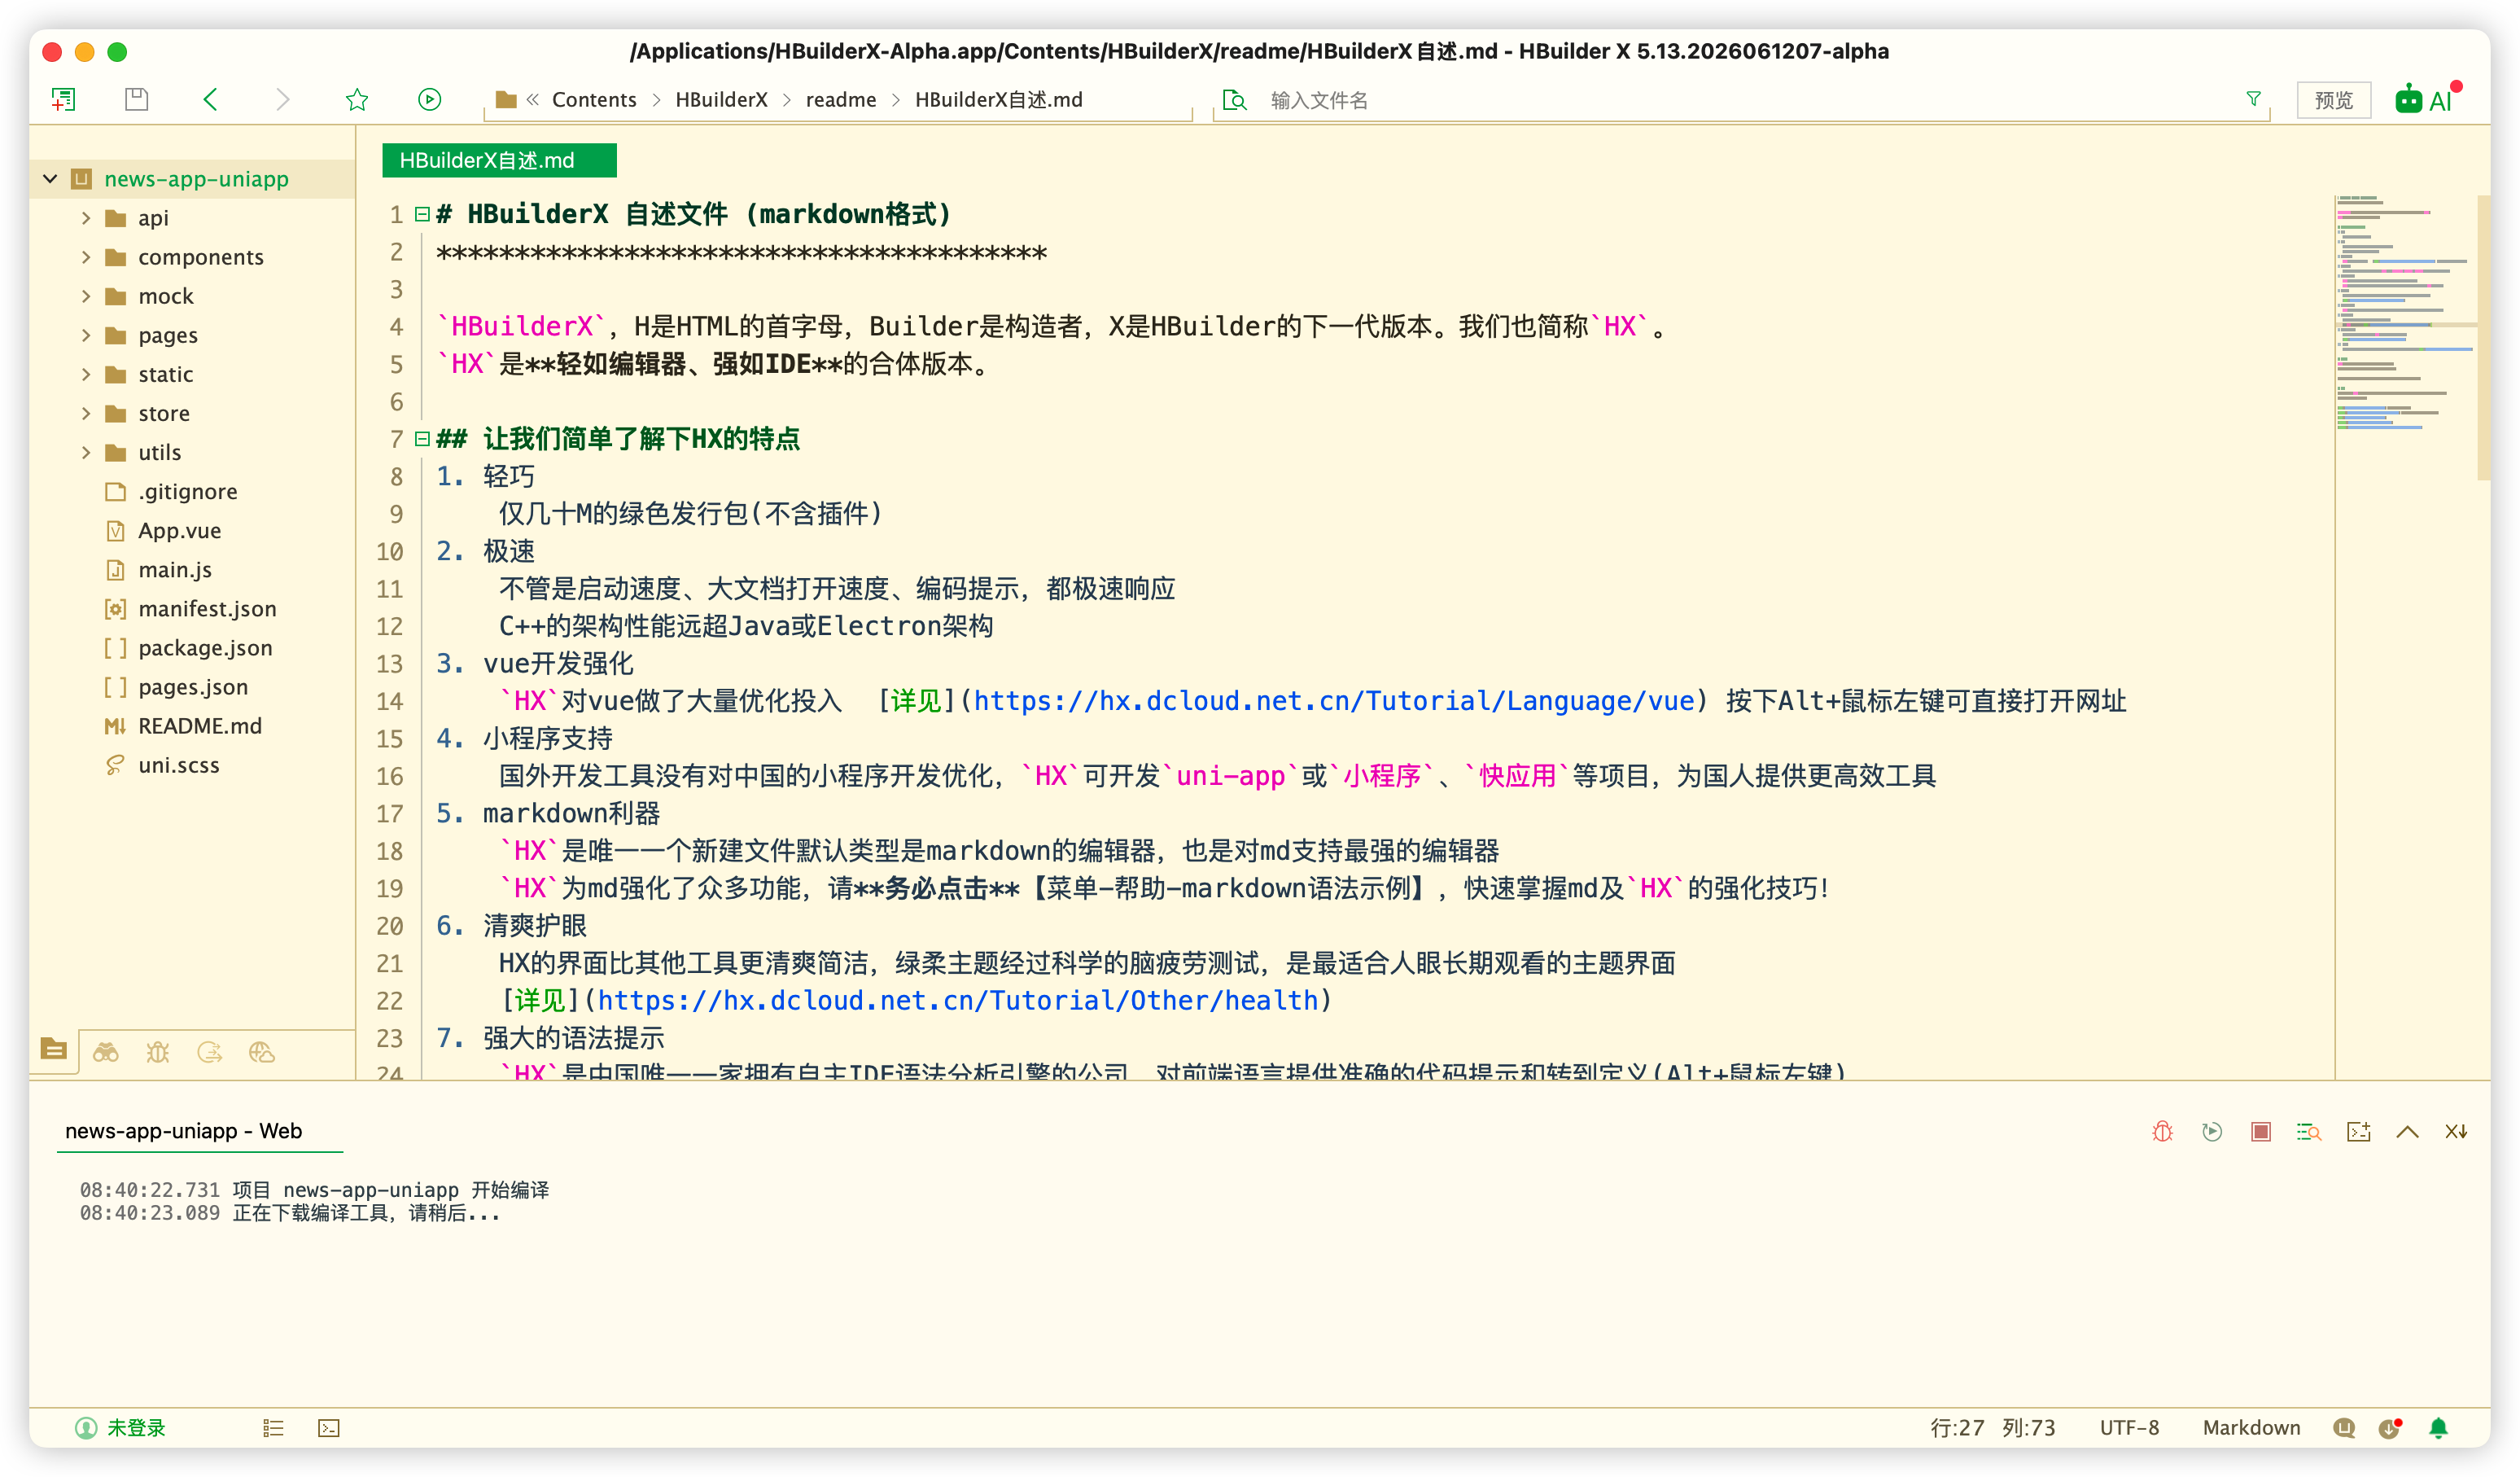This screenshot has width=2520, height=1477.
Task: Click the outline list icon in status bar
Action: point(273,1428)
